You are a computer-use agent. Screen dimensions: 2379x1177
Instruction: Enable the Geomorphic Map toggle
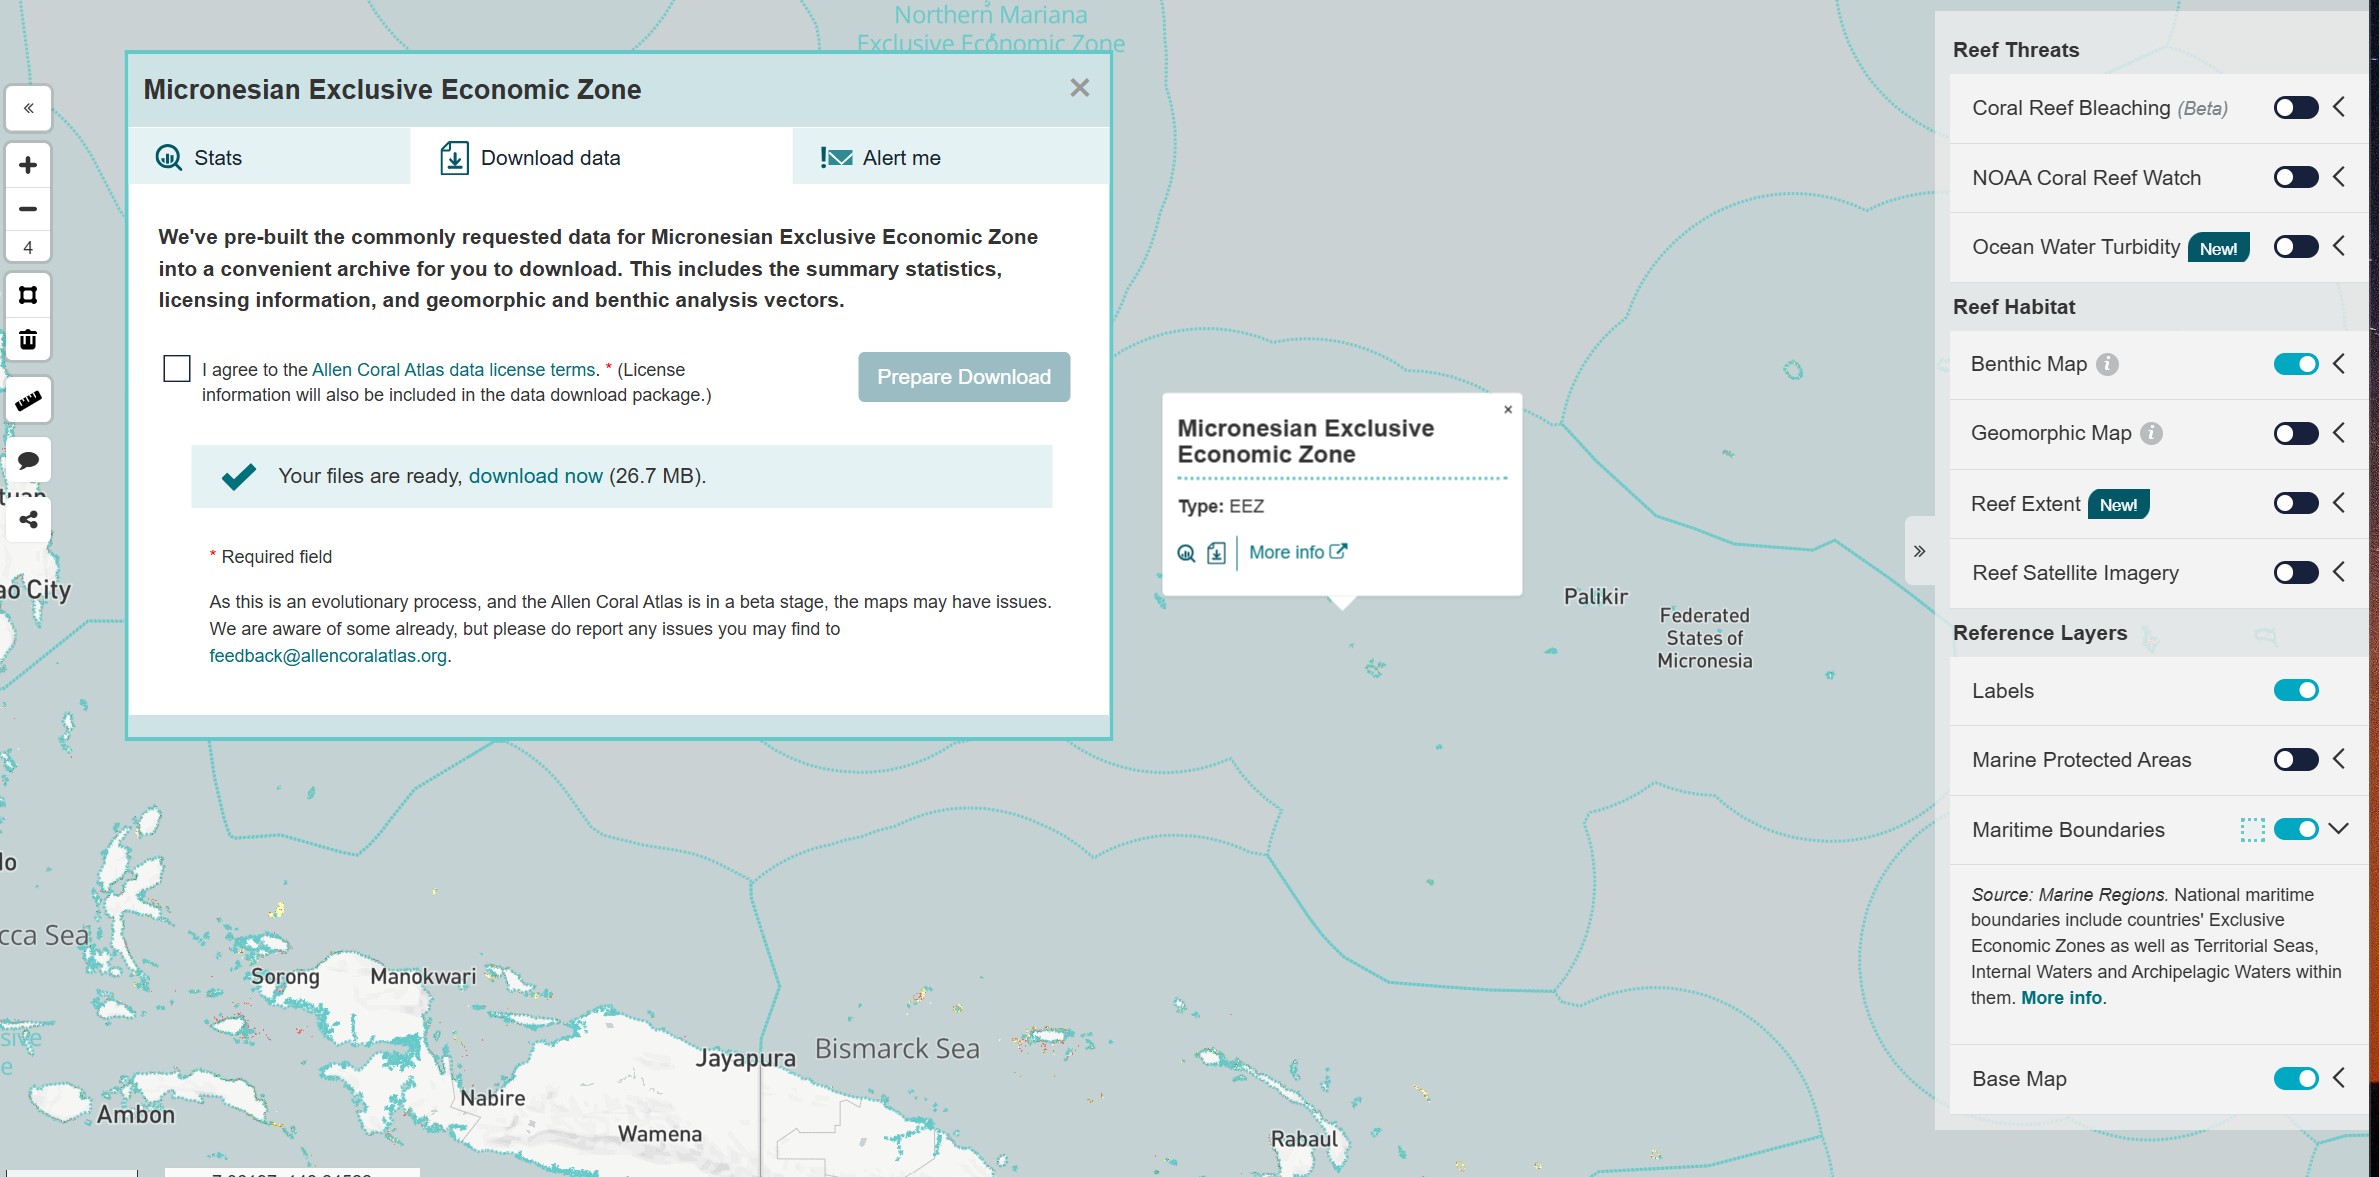[2295, 434]
